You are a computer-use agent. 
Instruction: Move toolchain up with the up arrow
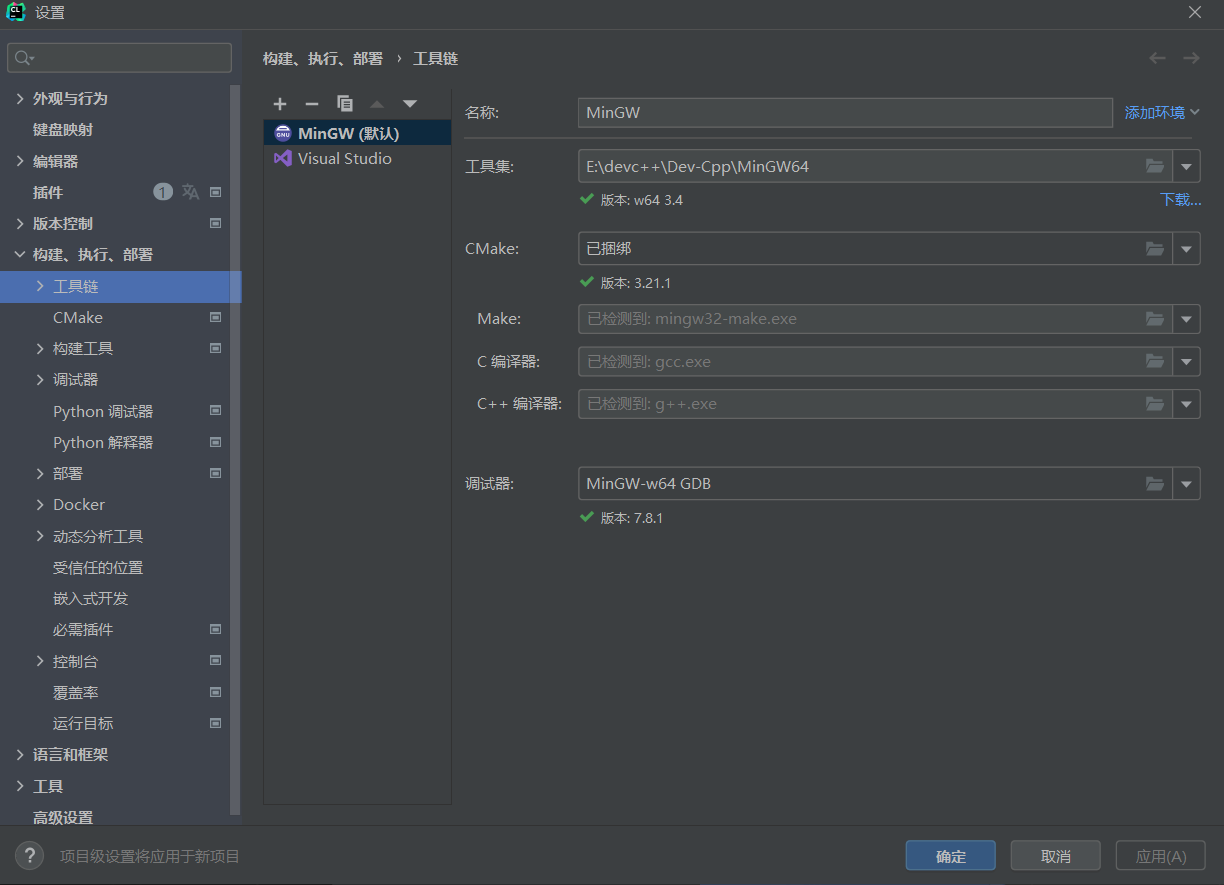(x=377, y=104)
